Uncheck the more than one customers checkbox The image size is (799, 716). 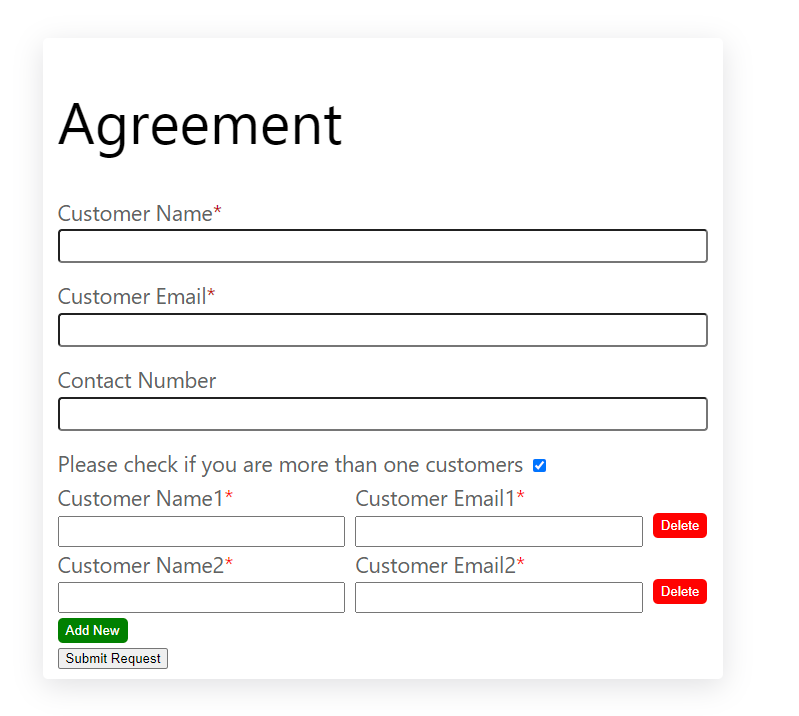click(x=540, y=465)
